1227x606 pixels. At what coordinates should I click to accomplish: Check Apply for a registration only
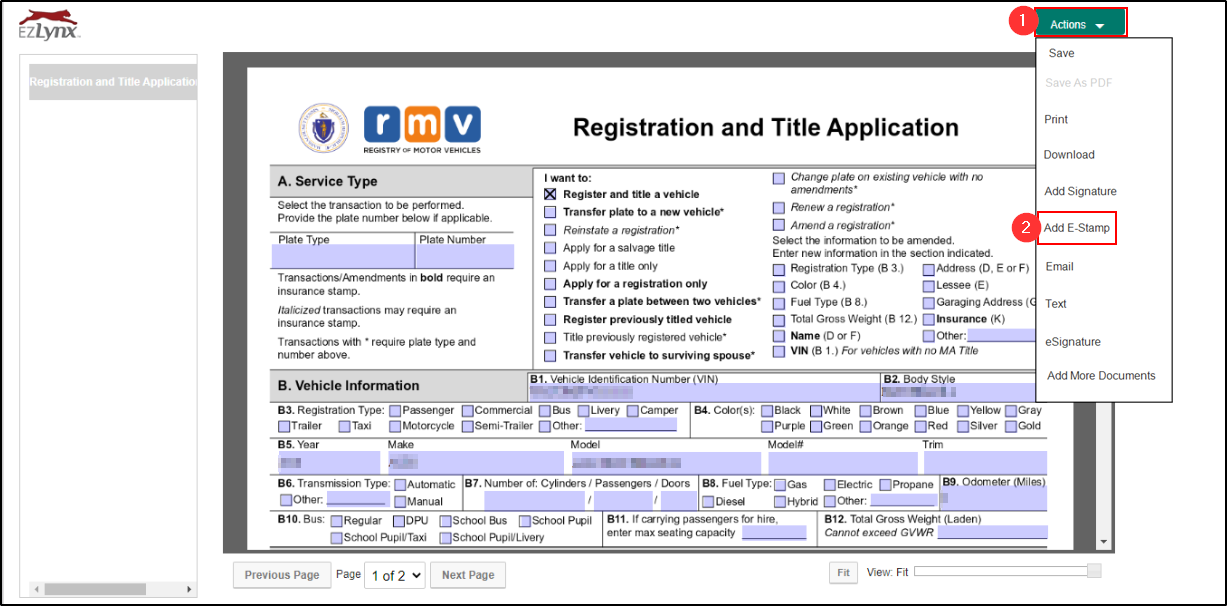pos(550,284)
